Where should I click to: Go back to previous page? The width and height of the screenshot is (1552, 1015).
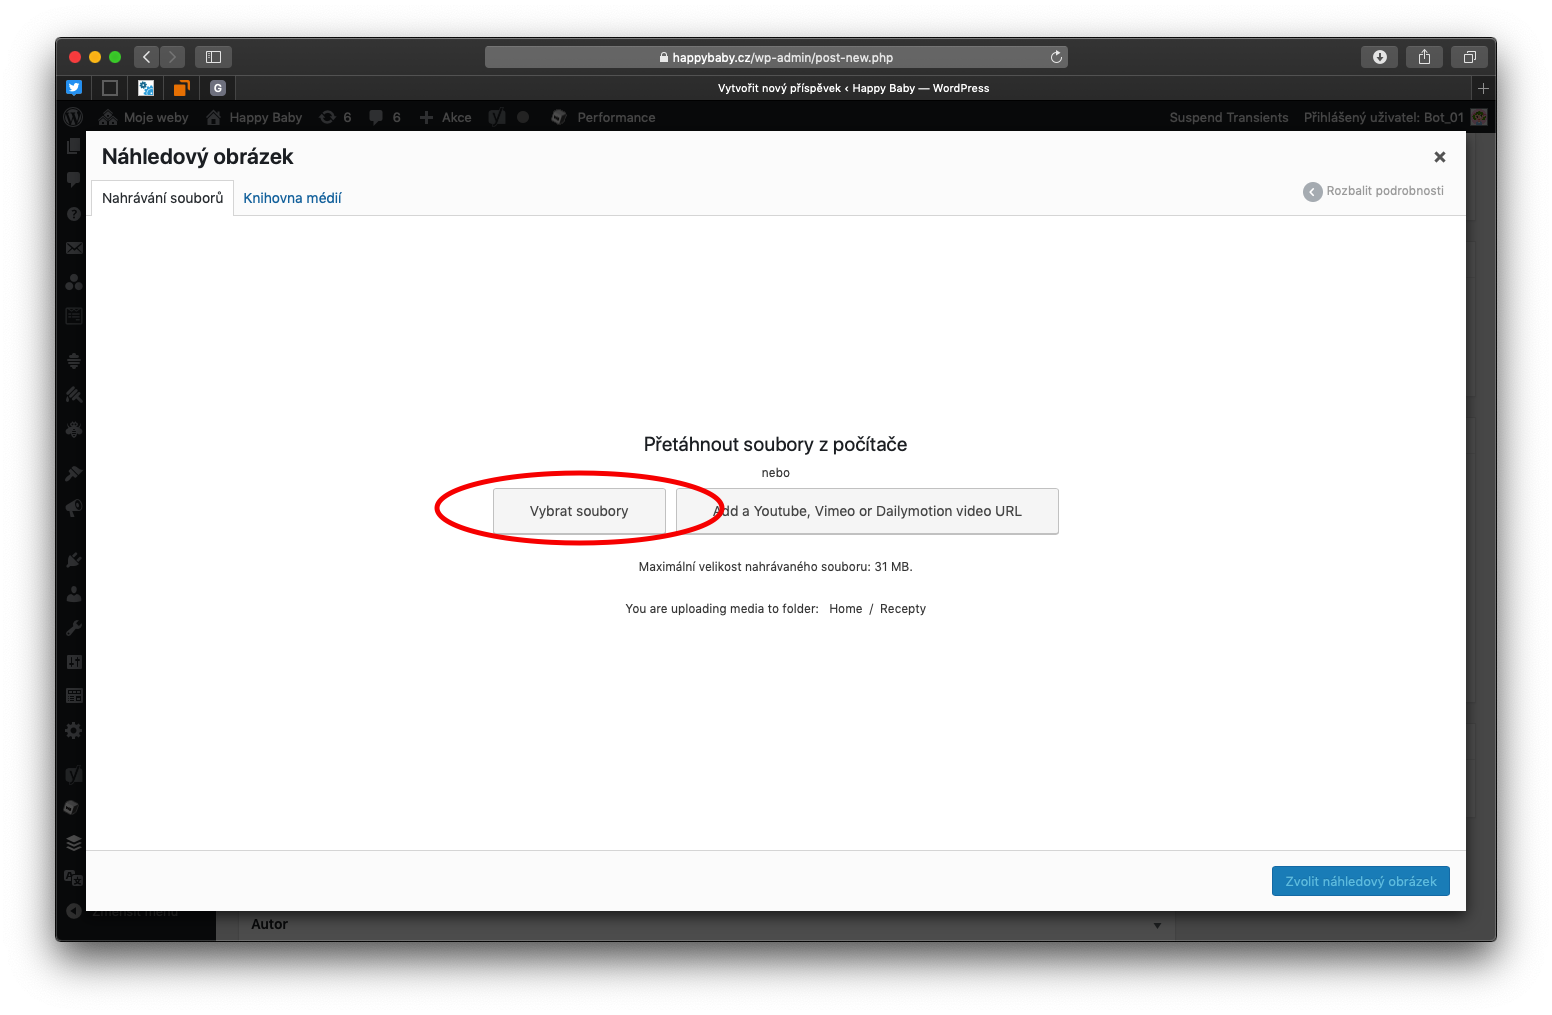[x=147, y=57]
